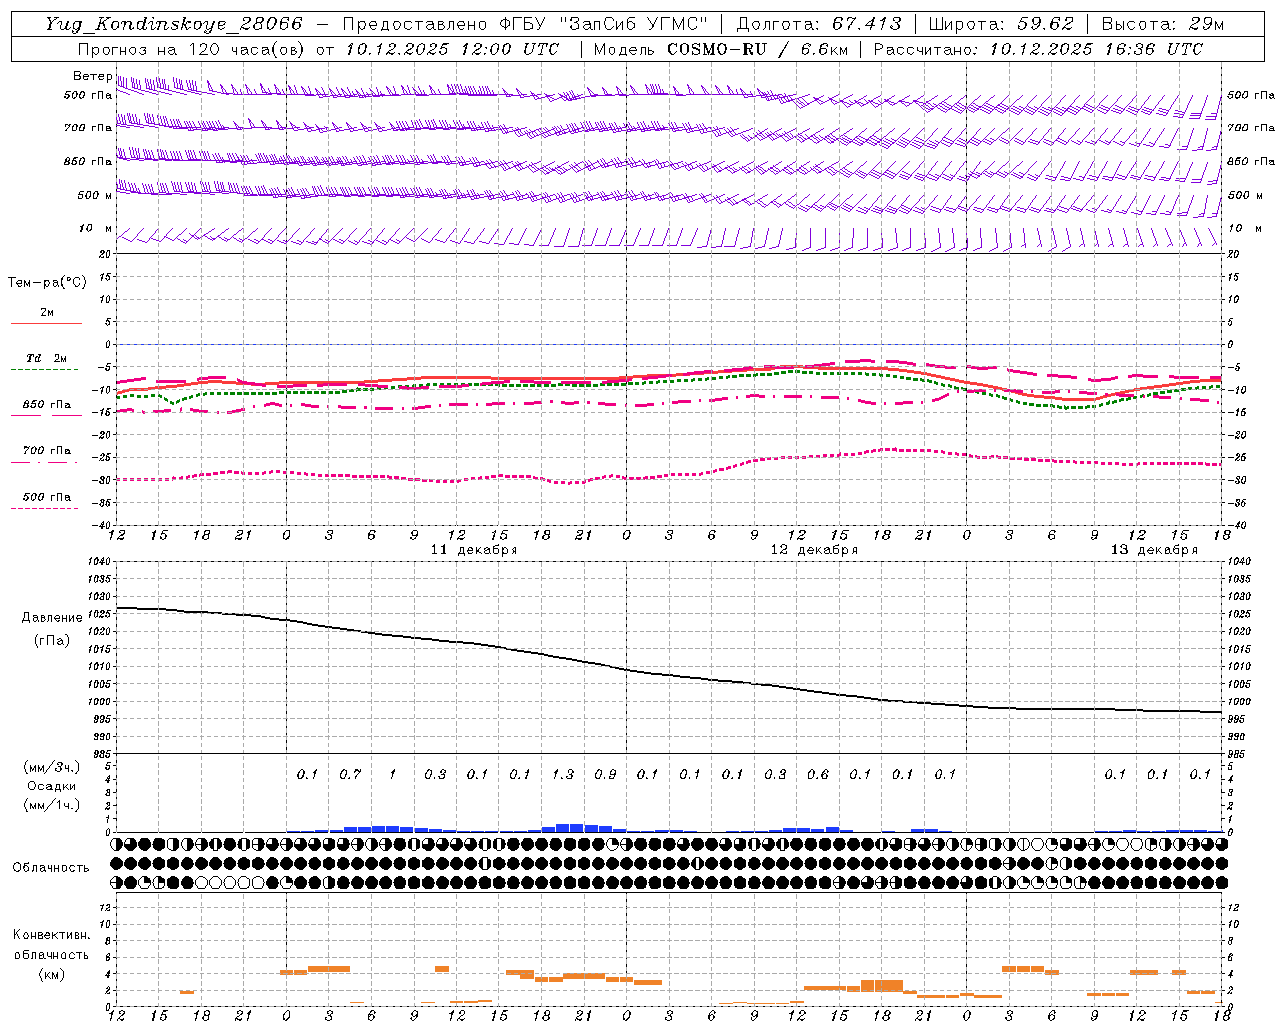Click the Модель COSMO-RU / 6.6км text
1280x1024 pixels.
(x=721, y=49)
